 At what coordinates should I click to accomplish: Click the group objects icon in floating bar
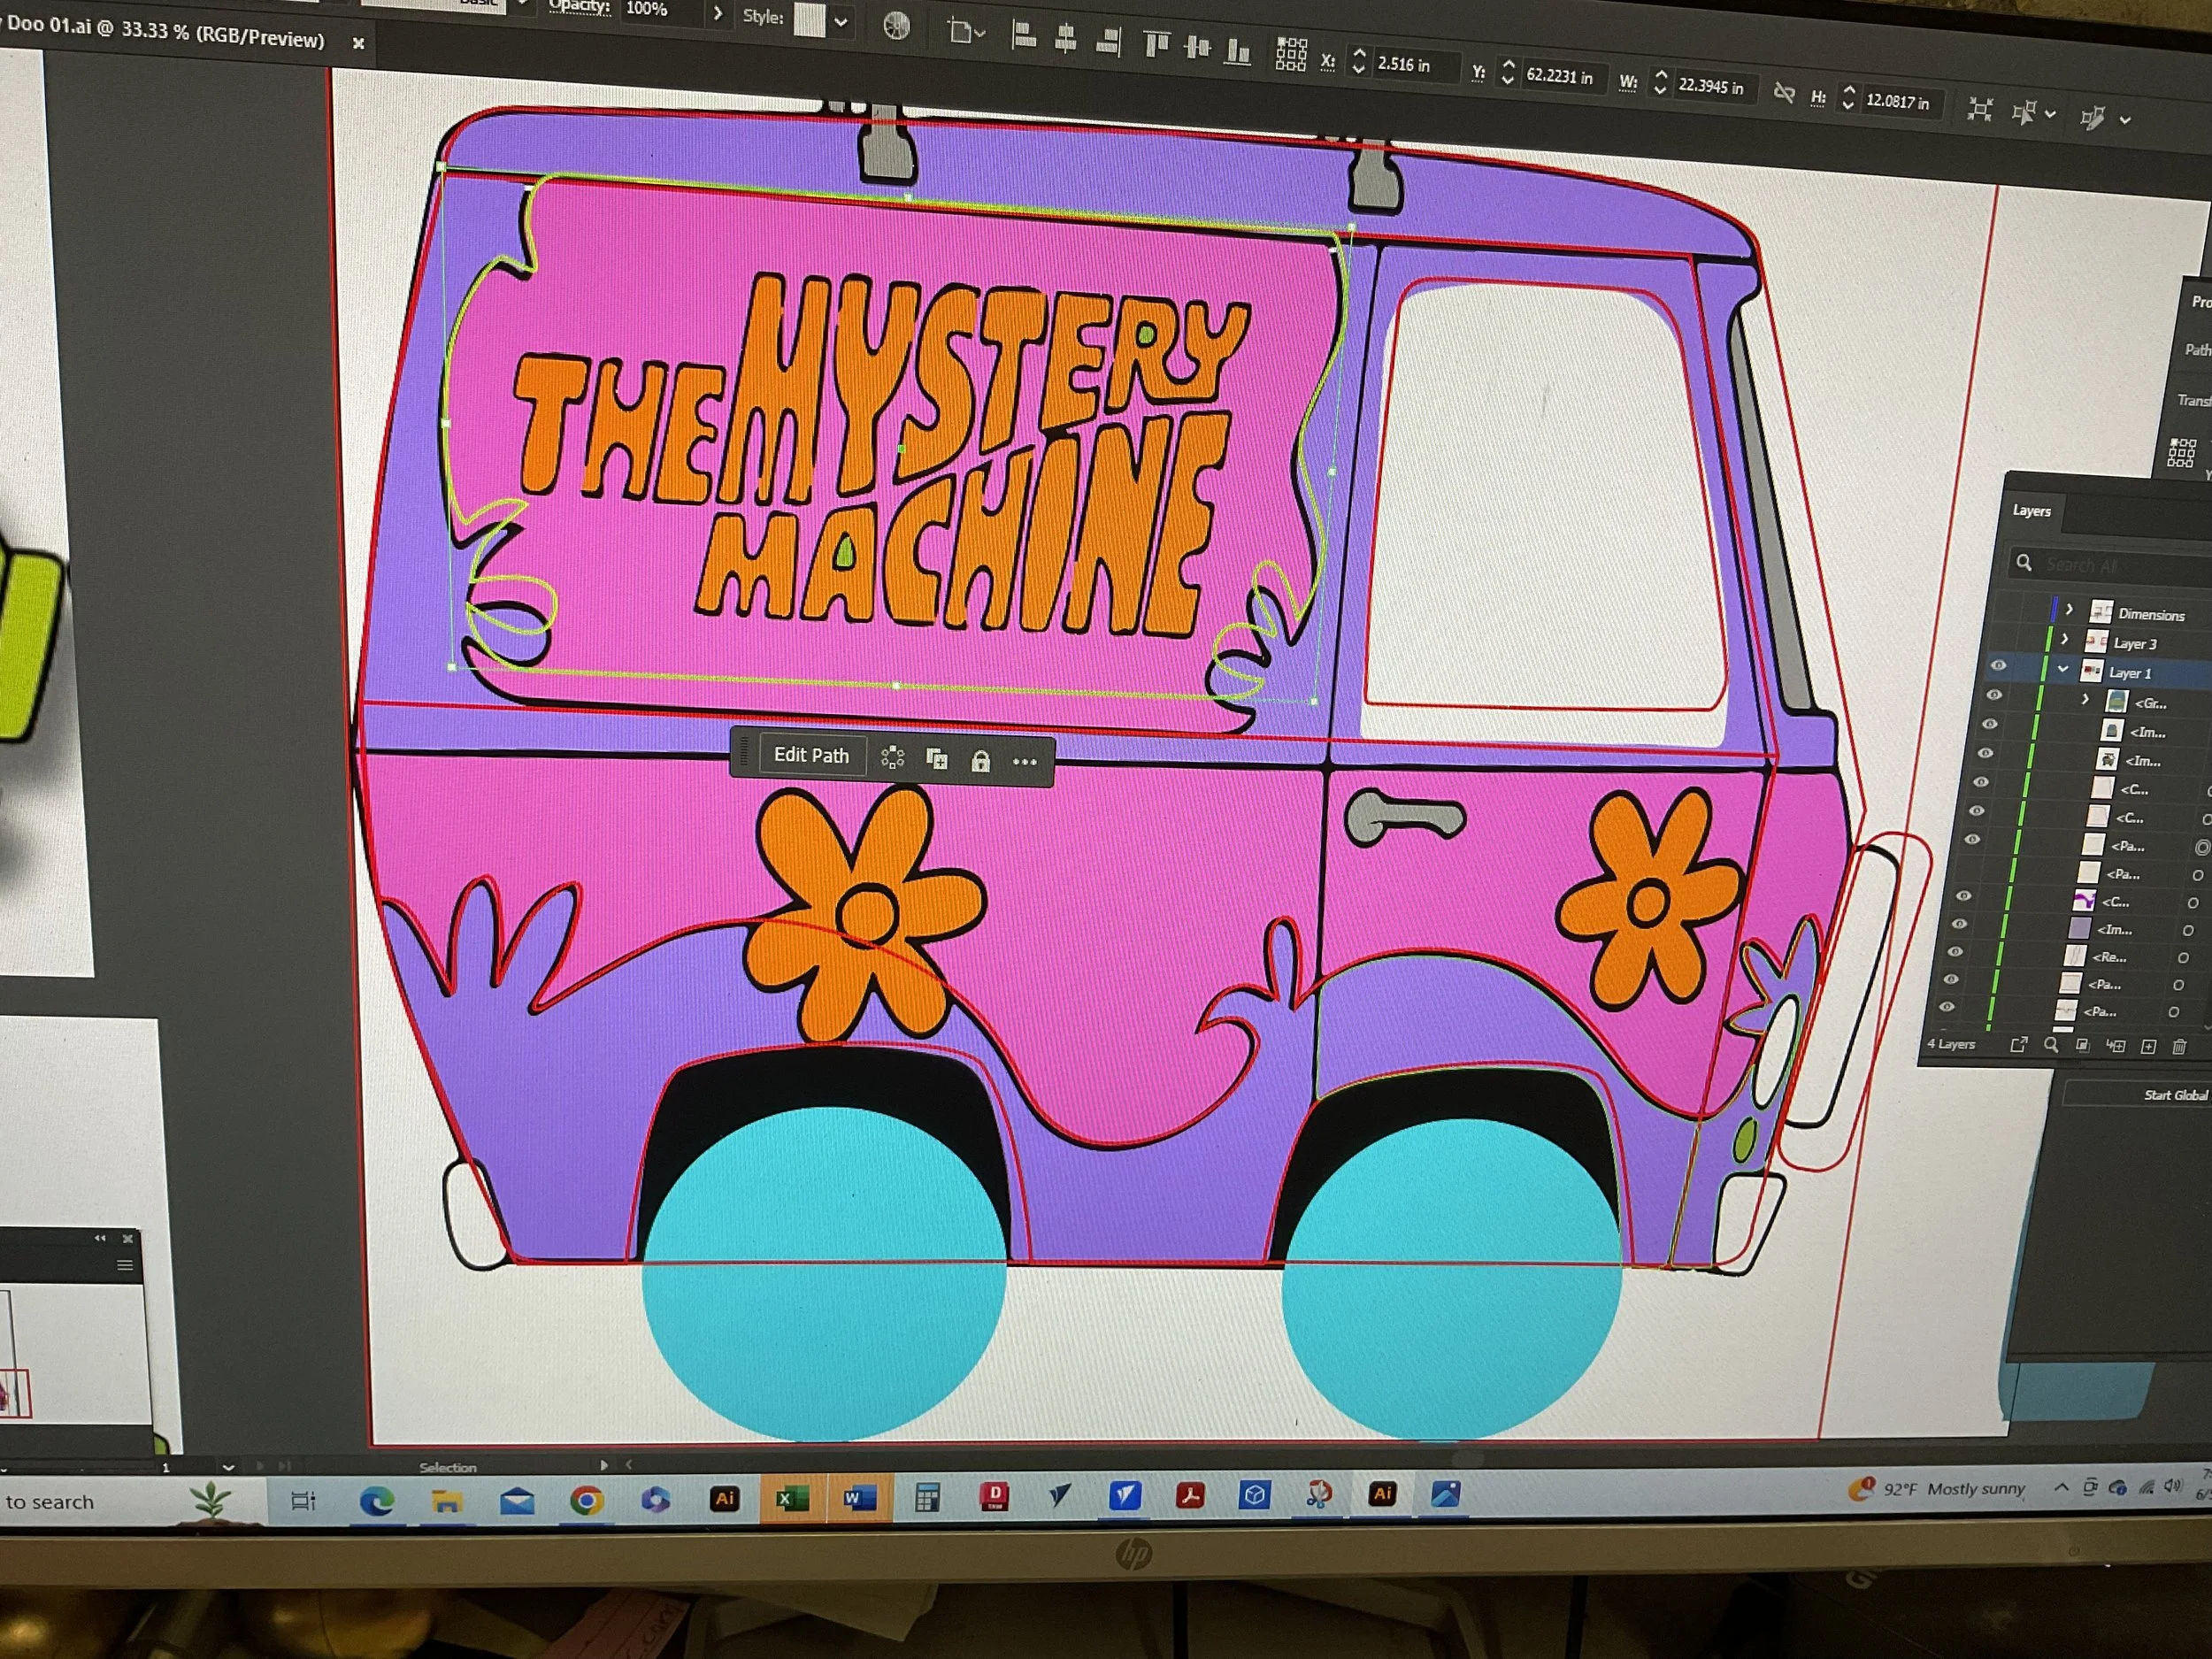892,758
